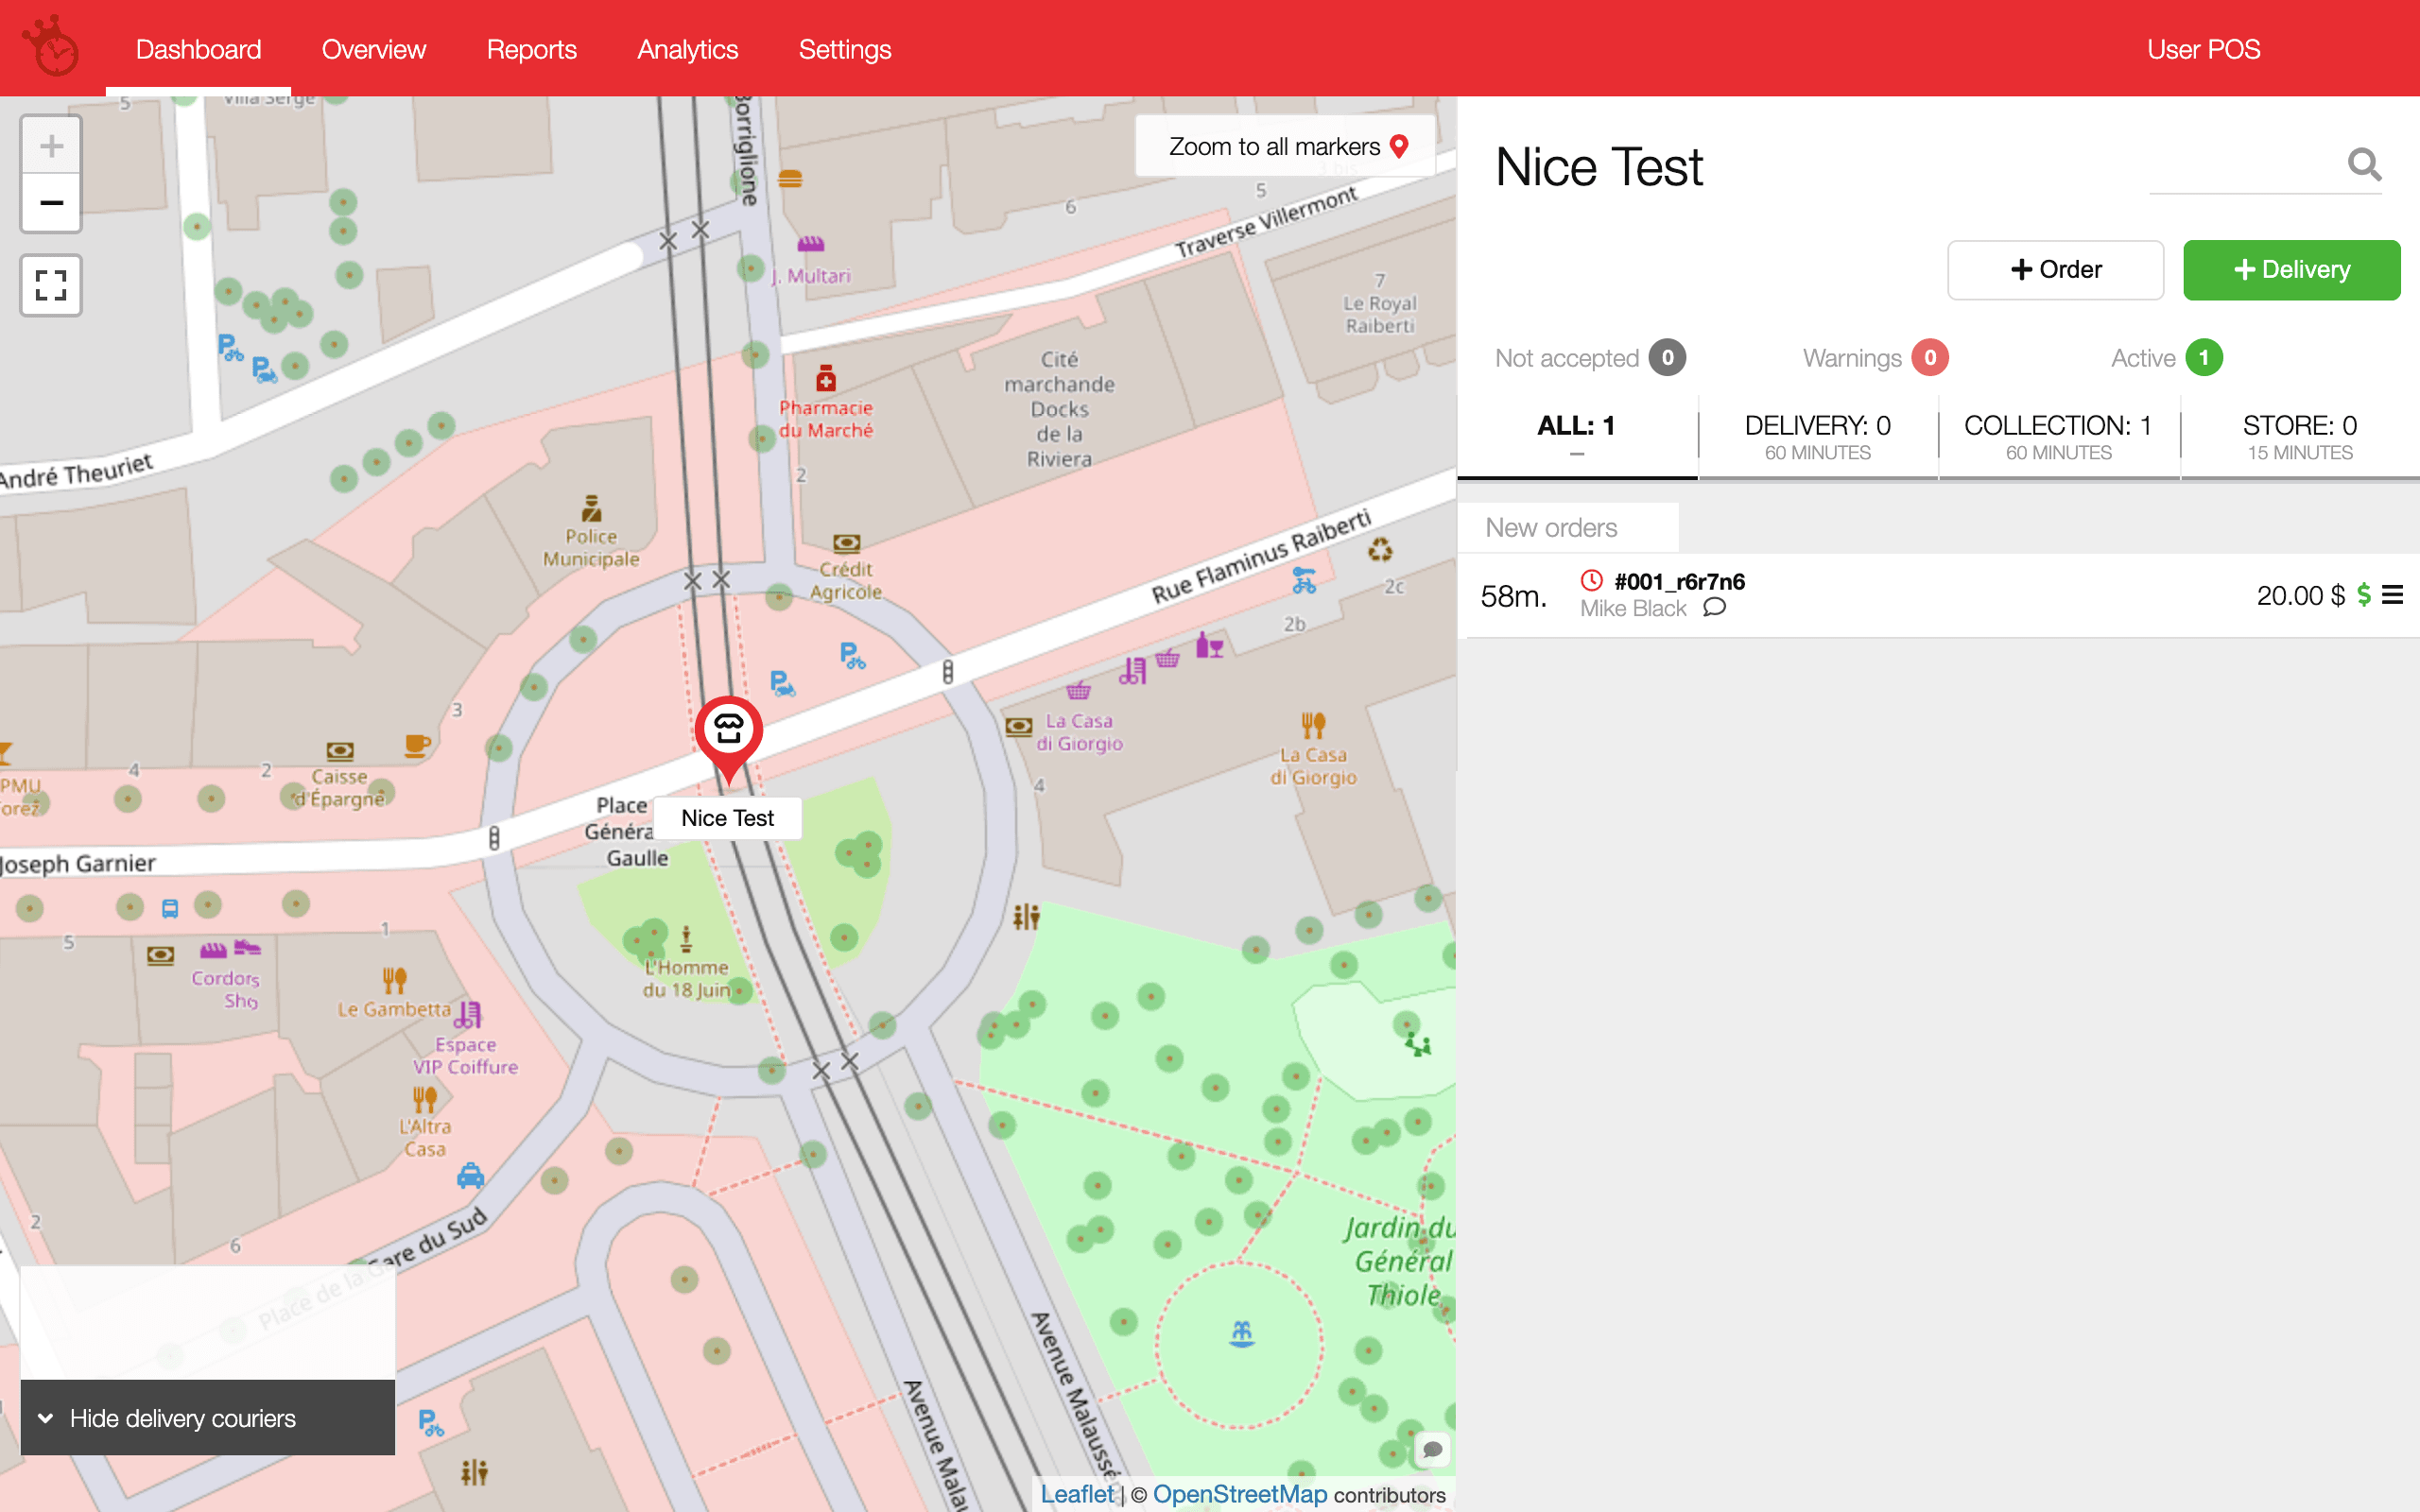This screenshot has width=2420, height=1512.
Task: Click the green + Delivery button
Action: [x=2291, y=269]
